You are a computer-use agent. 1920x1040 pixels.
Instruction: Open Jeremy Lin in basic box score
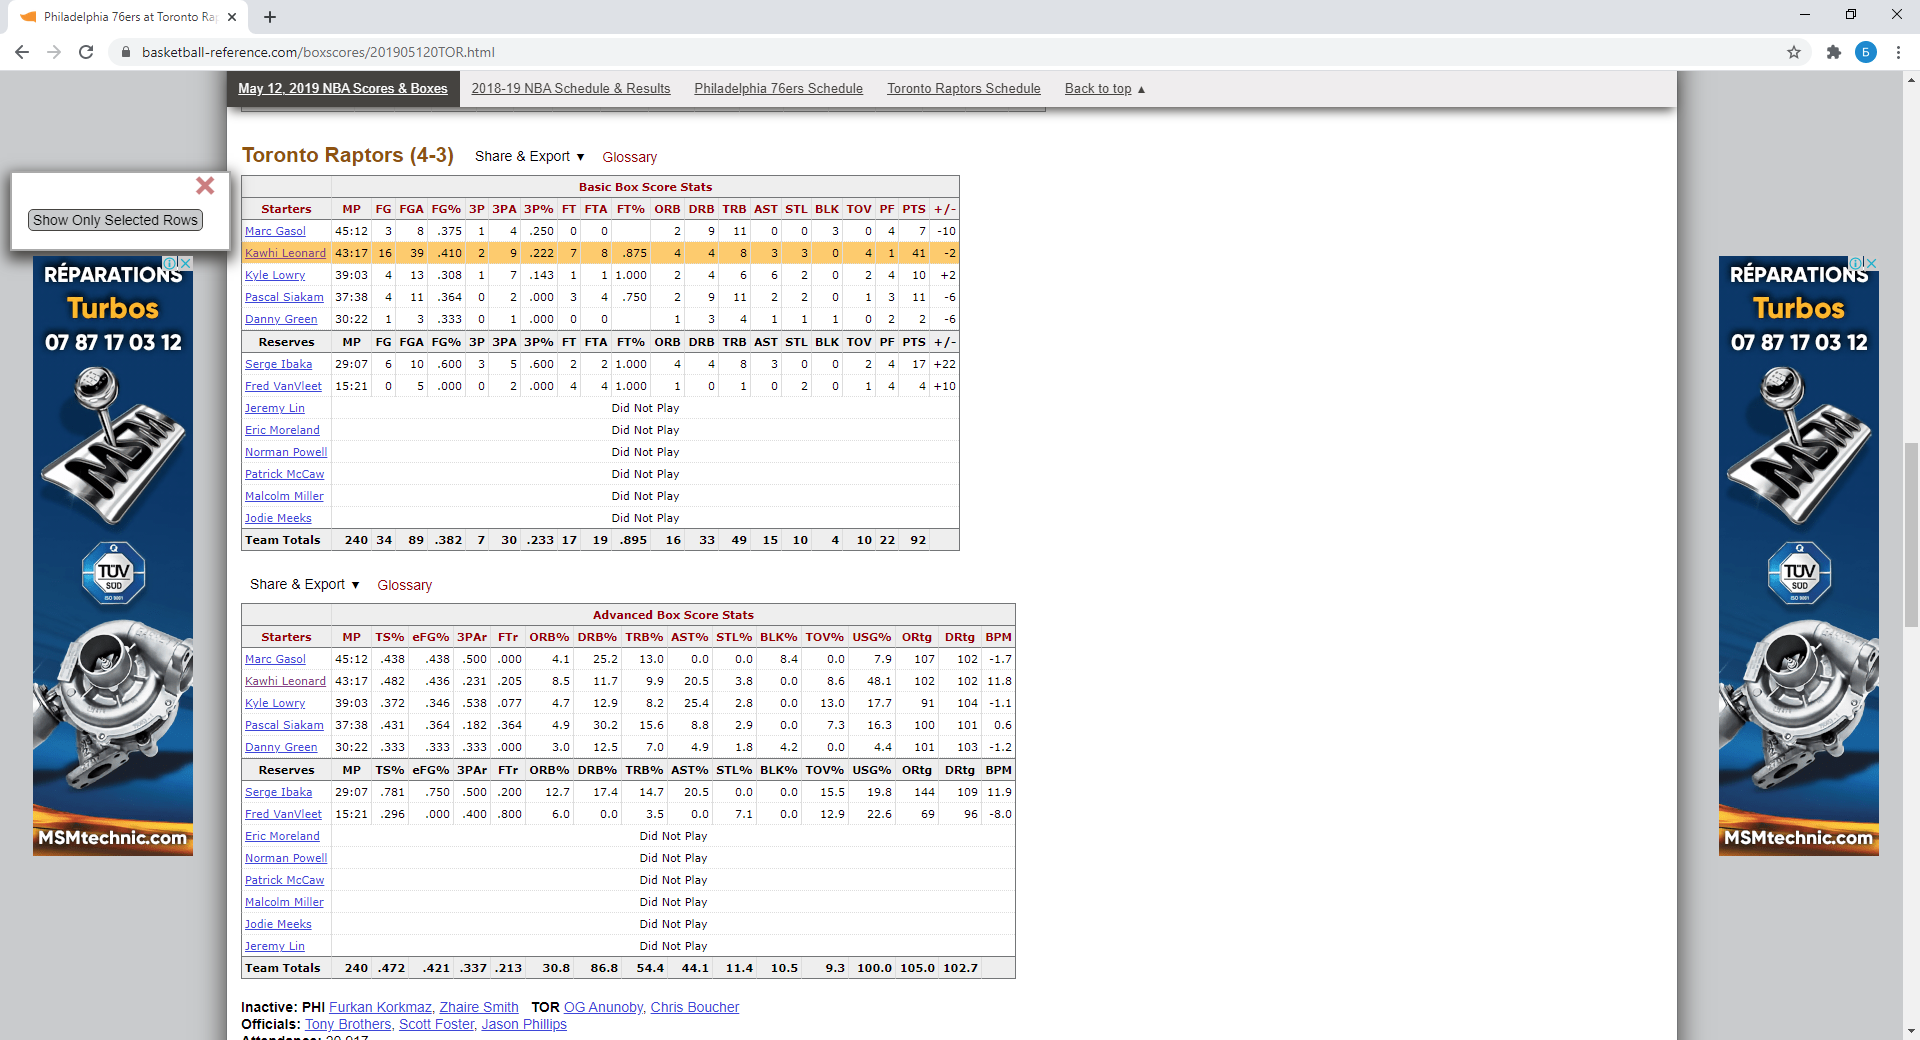[275, 408]
